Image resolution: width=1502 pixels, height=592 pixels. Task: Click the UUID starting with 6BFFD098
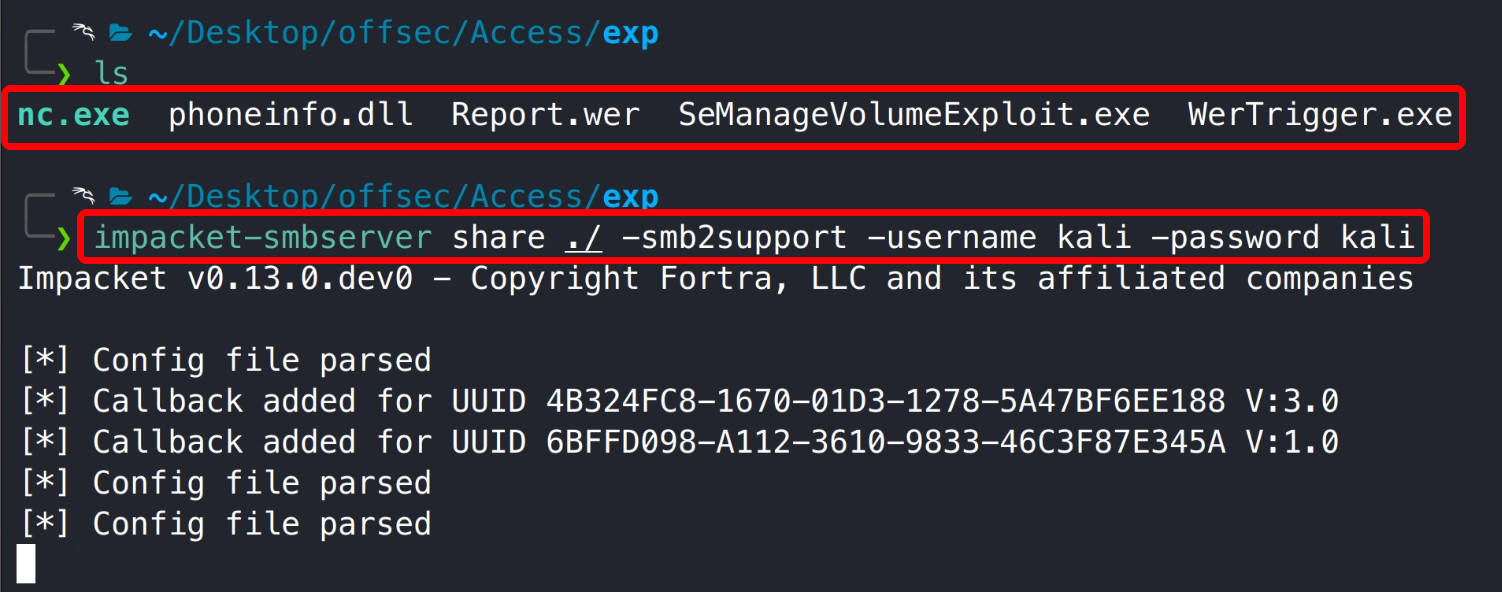pyautogui.click(x=885, y=442)
